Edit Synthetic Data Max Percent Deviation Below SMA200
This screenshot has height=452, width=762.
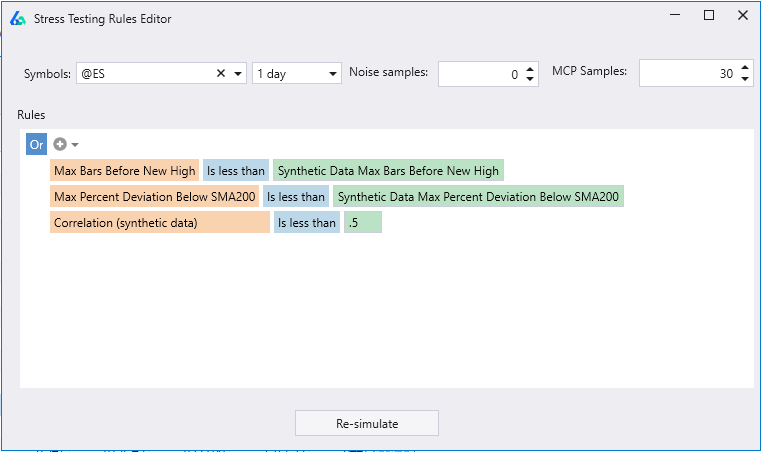coord(478,196)
